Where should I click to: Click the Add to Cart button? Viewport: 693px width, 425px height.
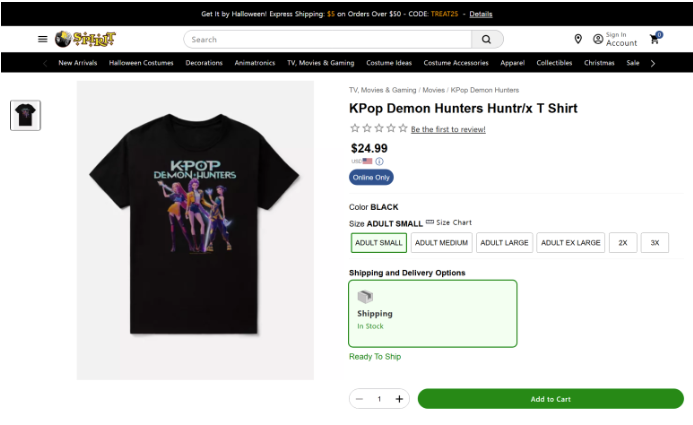coord(550,399)
